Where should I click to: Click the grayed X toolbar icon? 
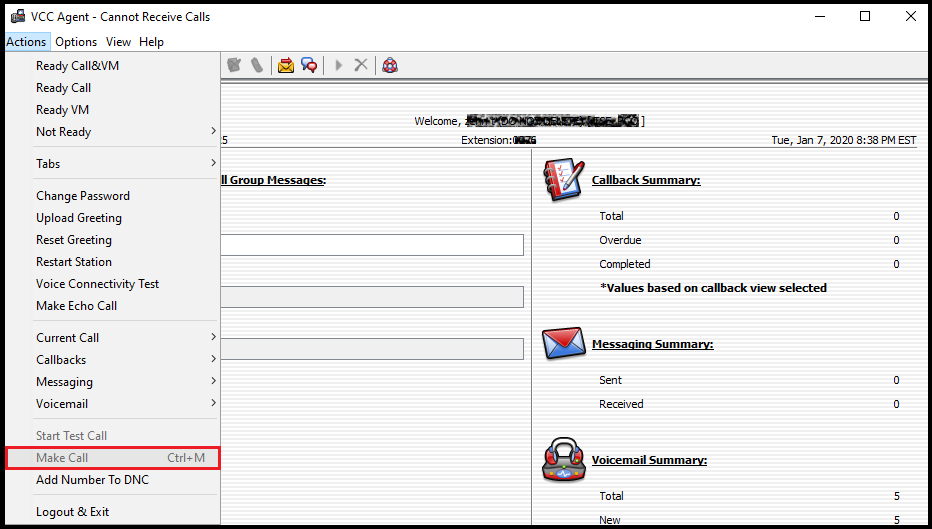(x=361, y=65)
